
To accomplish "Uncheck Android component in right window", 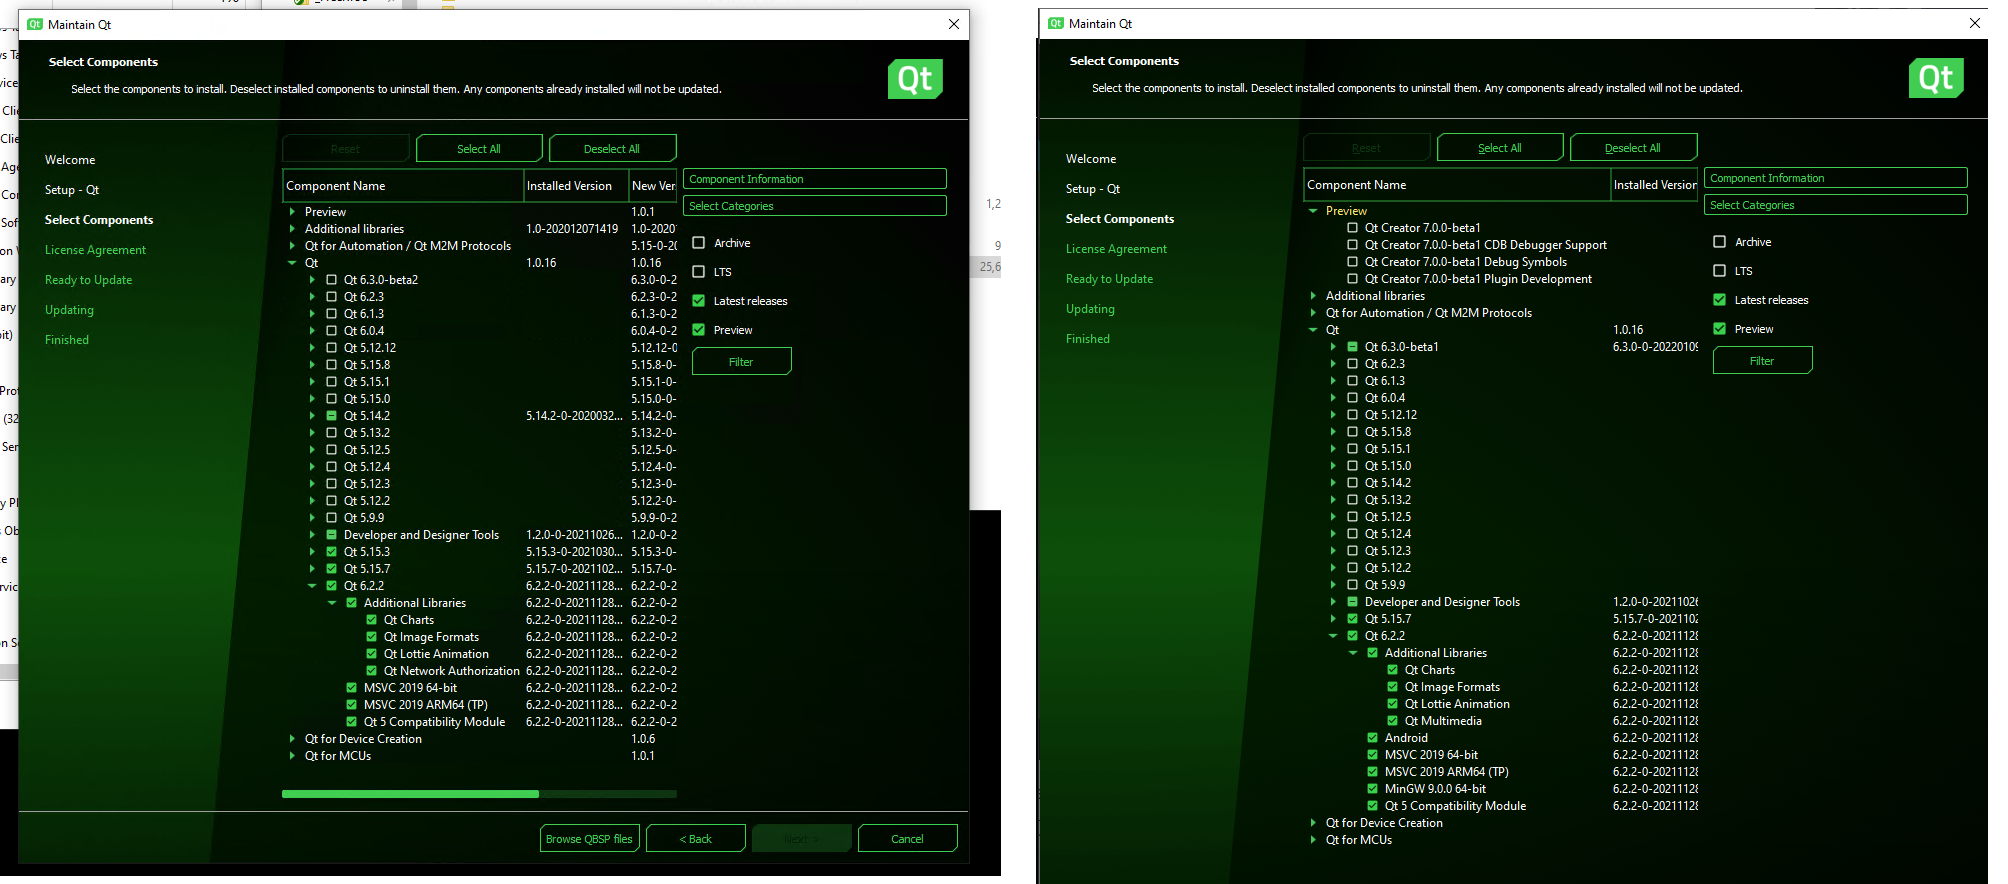I will click(1373, 738).
